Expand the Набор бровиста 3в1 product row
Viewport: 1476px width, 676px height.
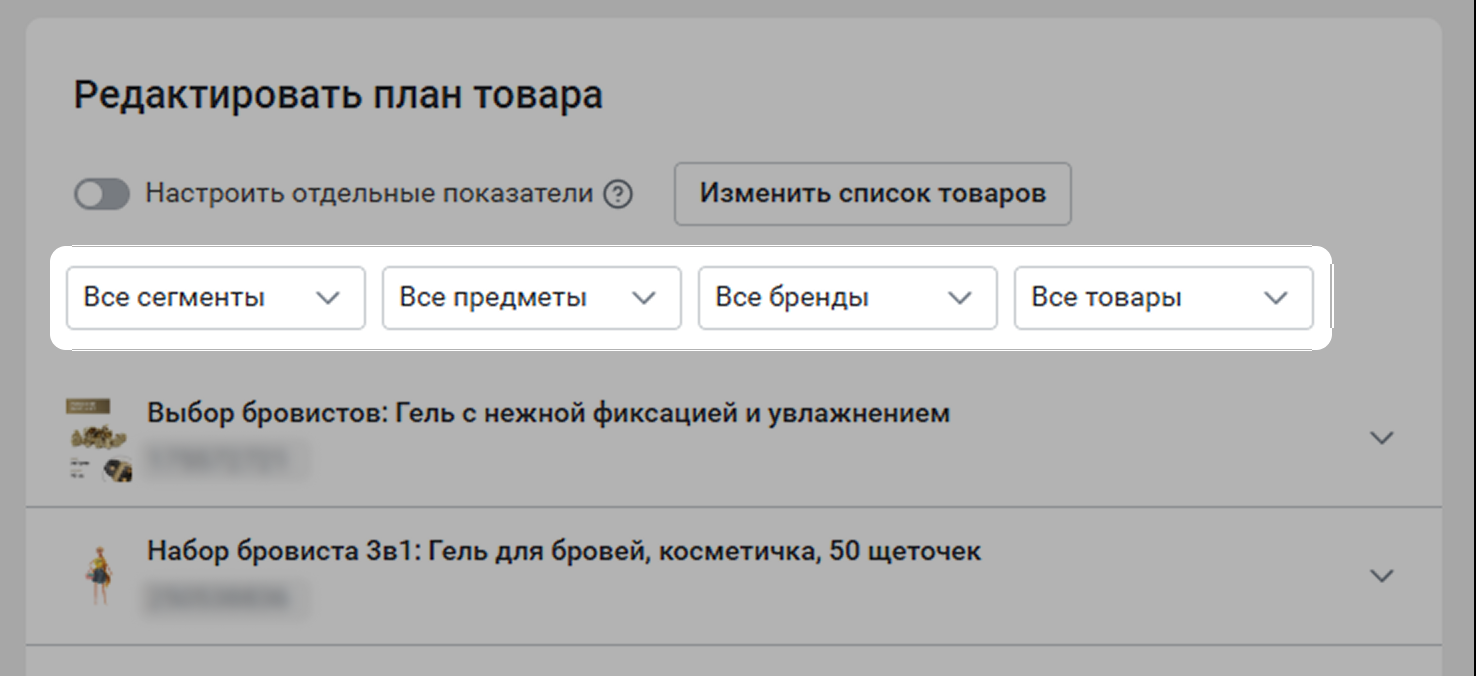[1381, 576]
